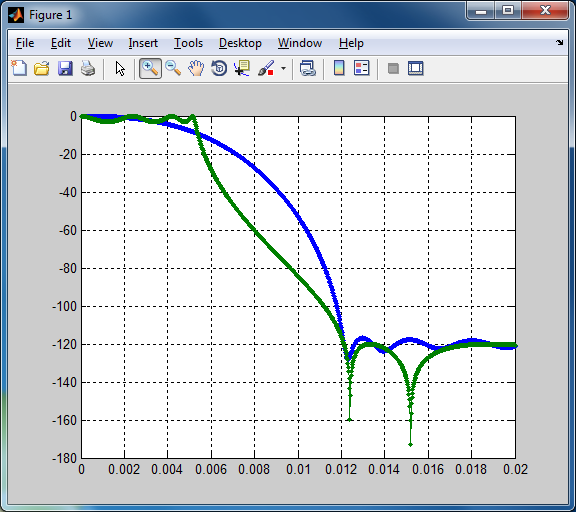The width and height of the screenshot is (576, 512).
Task: Open the File menu
Action: 25,43
